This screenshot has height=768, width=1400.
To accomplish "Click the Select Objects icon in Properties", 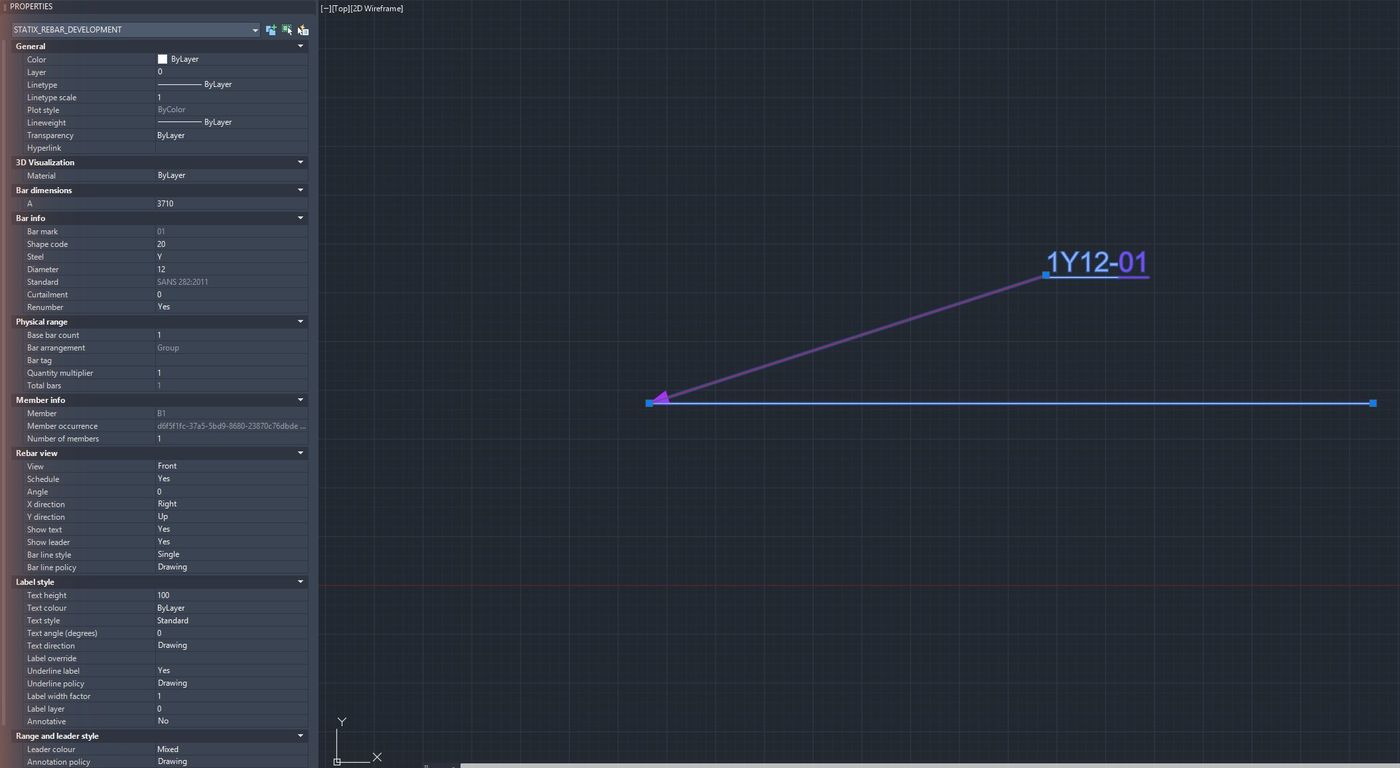I will 287,30.
